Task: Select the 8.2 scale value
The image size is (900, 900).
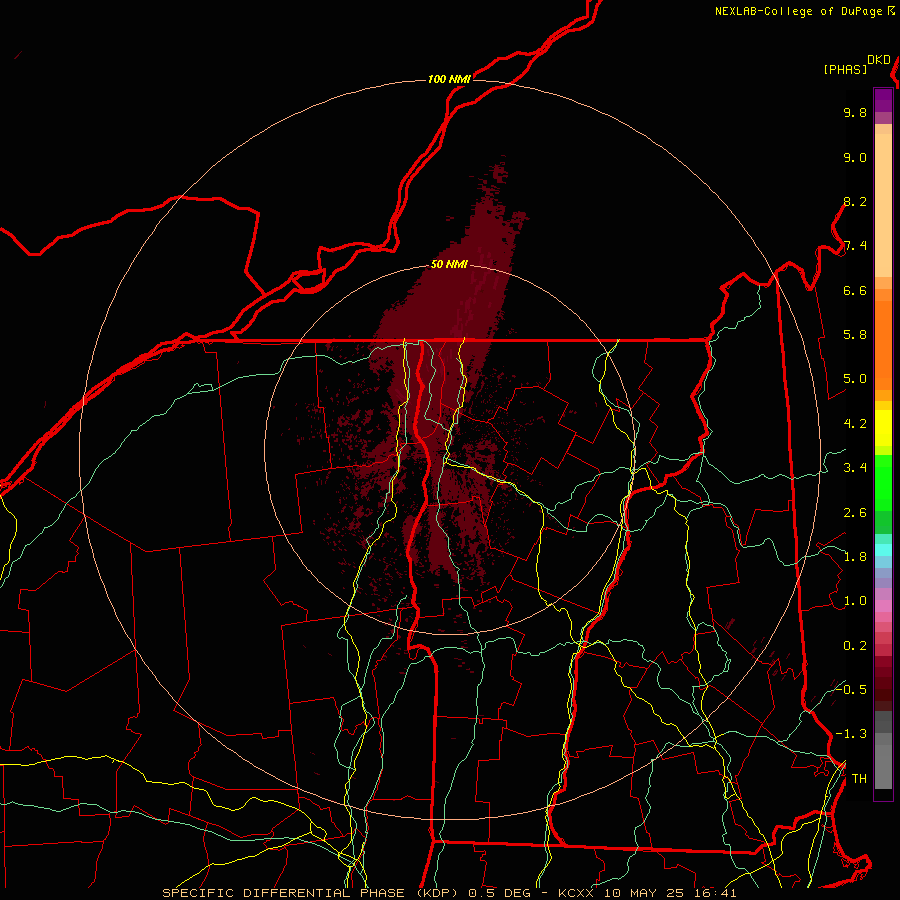Action: (855, 201)
